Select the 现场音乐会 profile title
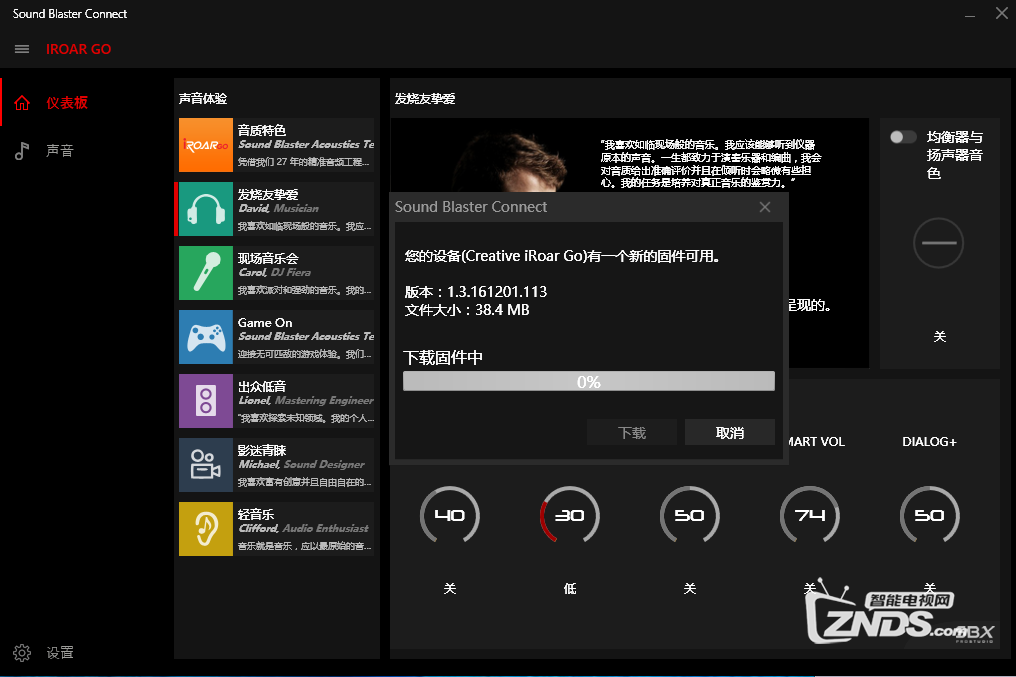Screen dimensions: 1016x677 (x=268, y=258)
